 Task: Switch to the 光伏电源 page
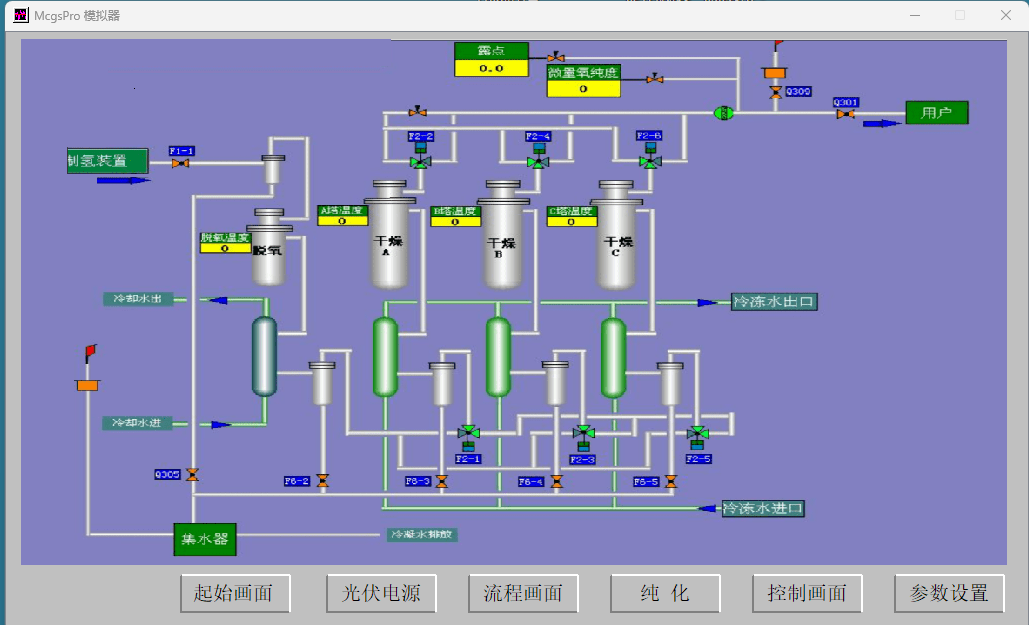(375, 593)
